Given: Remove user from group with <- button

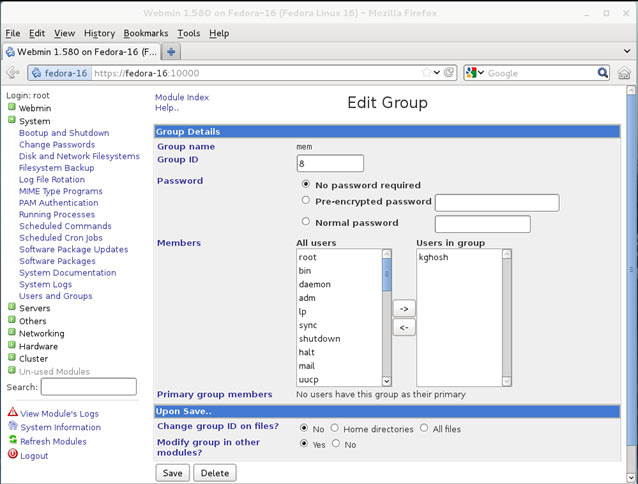Looking at the screenshot, I should (404, 327).
